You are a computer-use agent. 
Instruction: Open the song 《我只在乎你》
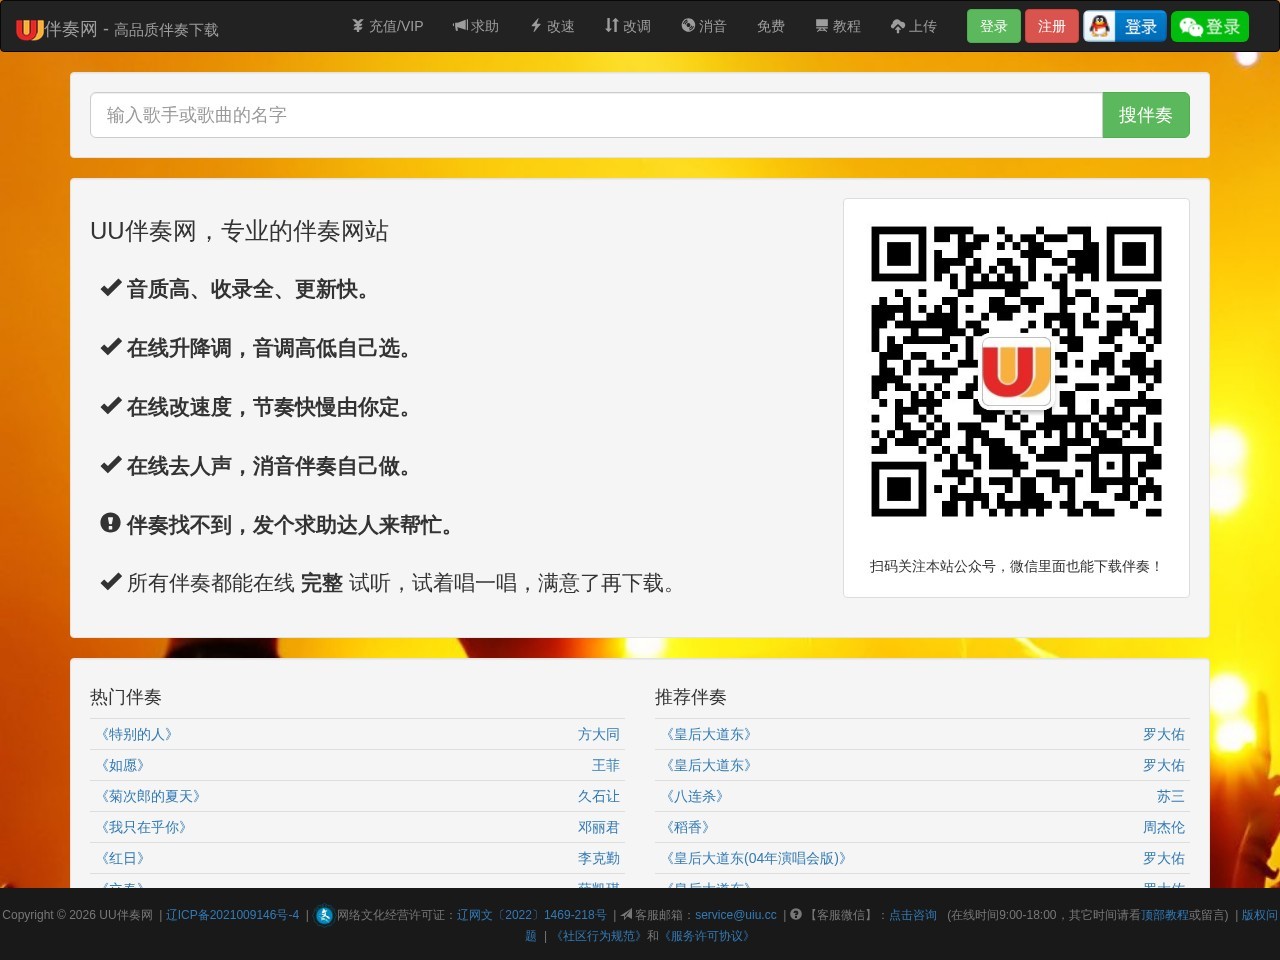144,827
